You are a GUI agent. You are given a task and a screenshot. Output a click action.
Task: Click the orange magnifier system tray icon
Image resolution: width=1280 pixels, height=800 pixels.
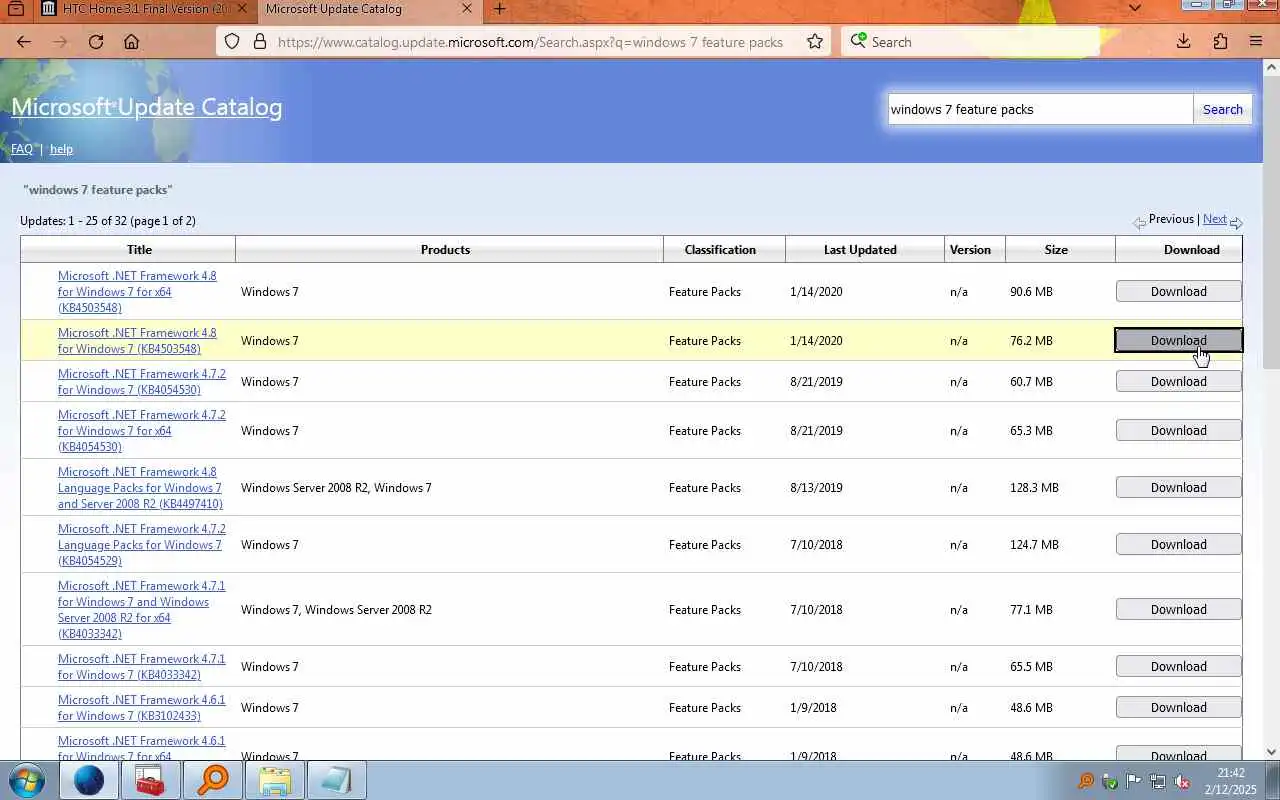[x=1086, y=781]
